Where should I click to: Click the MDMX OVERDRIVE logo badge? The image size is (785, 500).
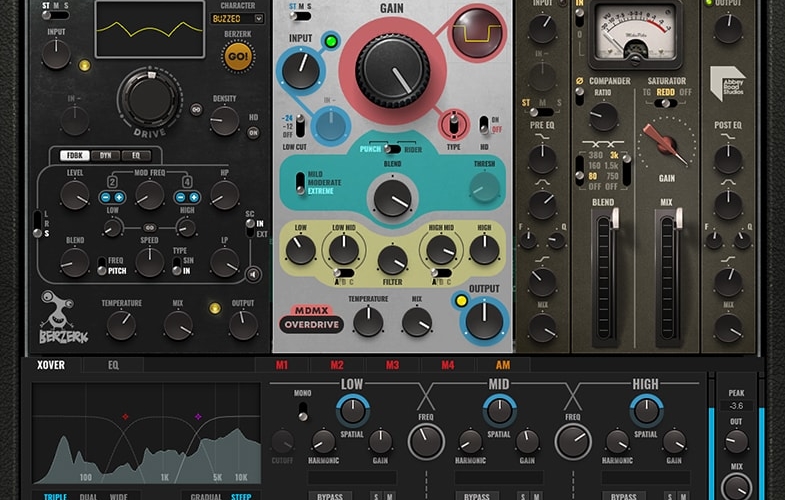point(311,319)
